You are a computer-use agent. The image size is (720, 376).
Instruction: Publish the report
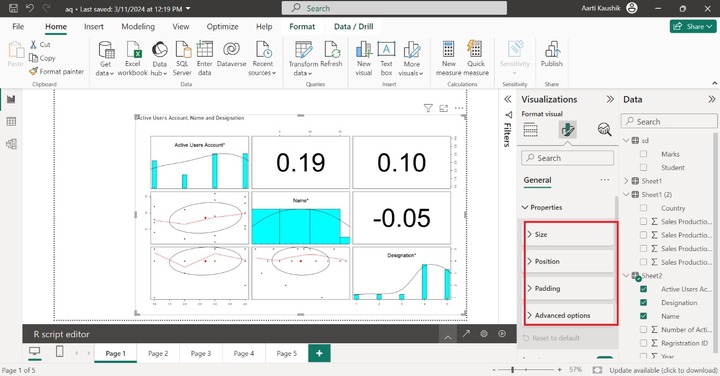(551, 54)
